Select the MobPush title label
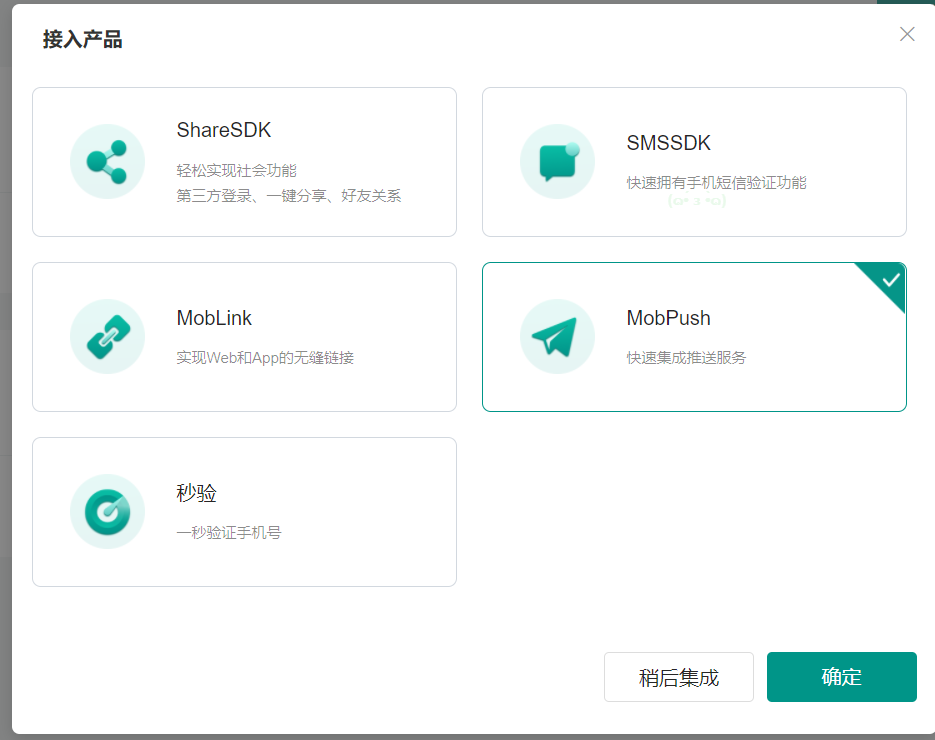 (x=669, y=318)
